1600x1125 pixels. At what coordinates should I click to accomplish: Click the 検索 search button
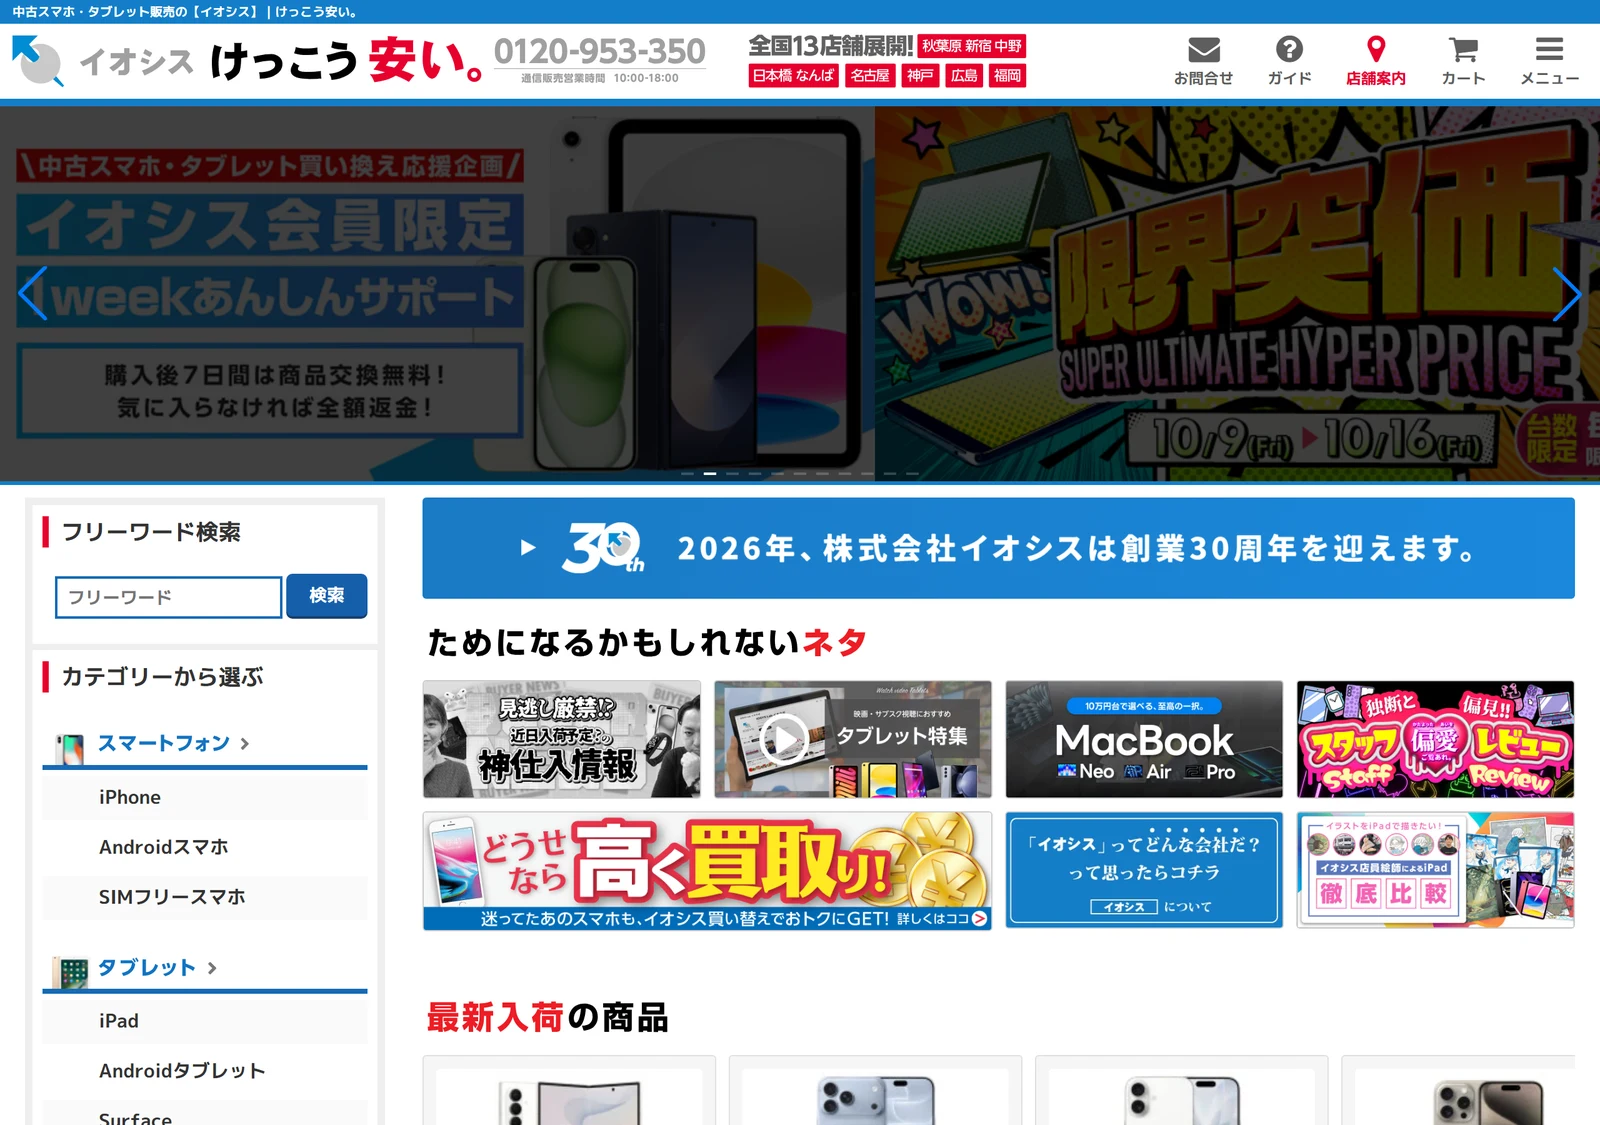(327, 596)
